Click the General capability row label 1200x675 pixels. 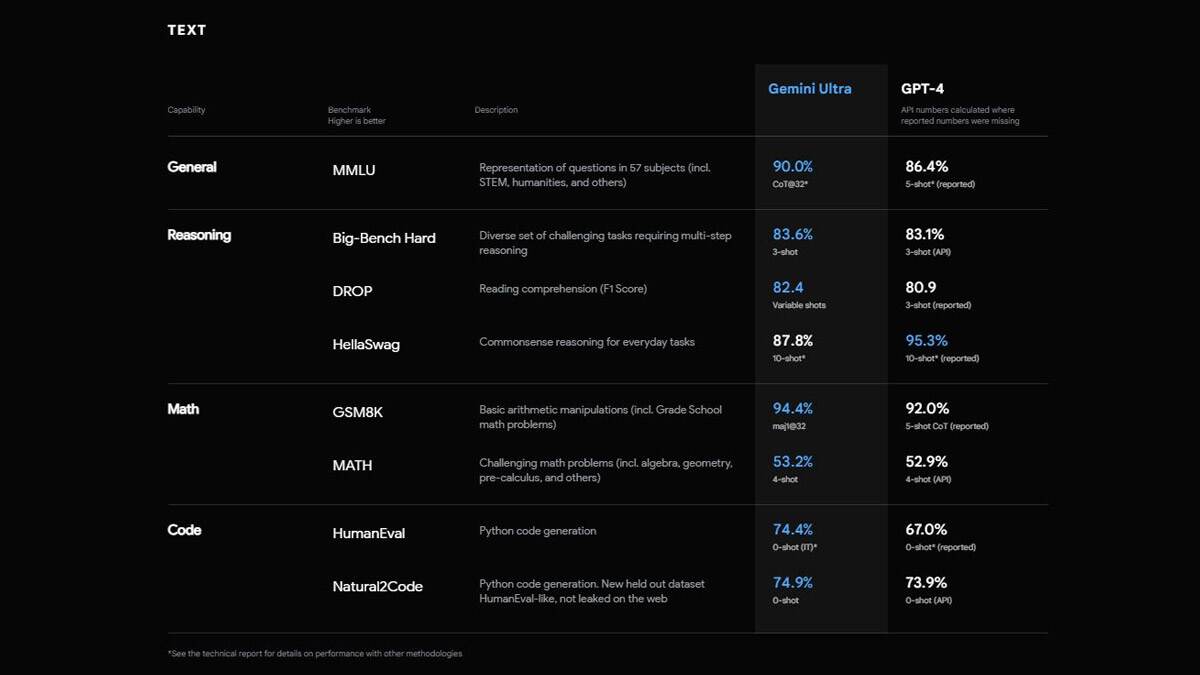[x=192, y=167]
